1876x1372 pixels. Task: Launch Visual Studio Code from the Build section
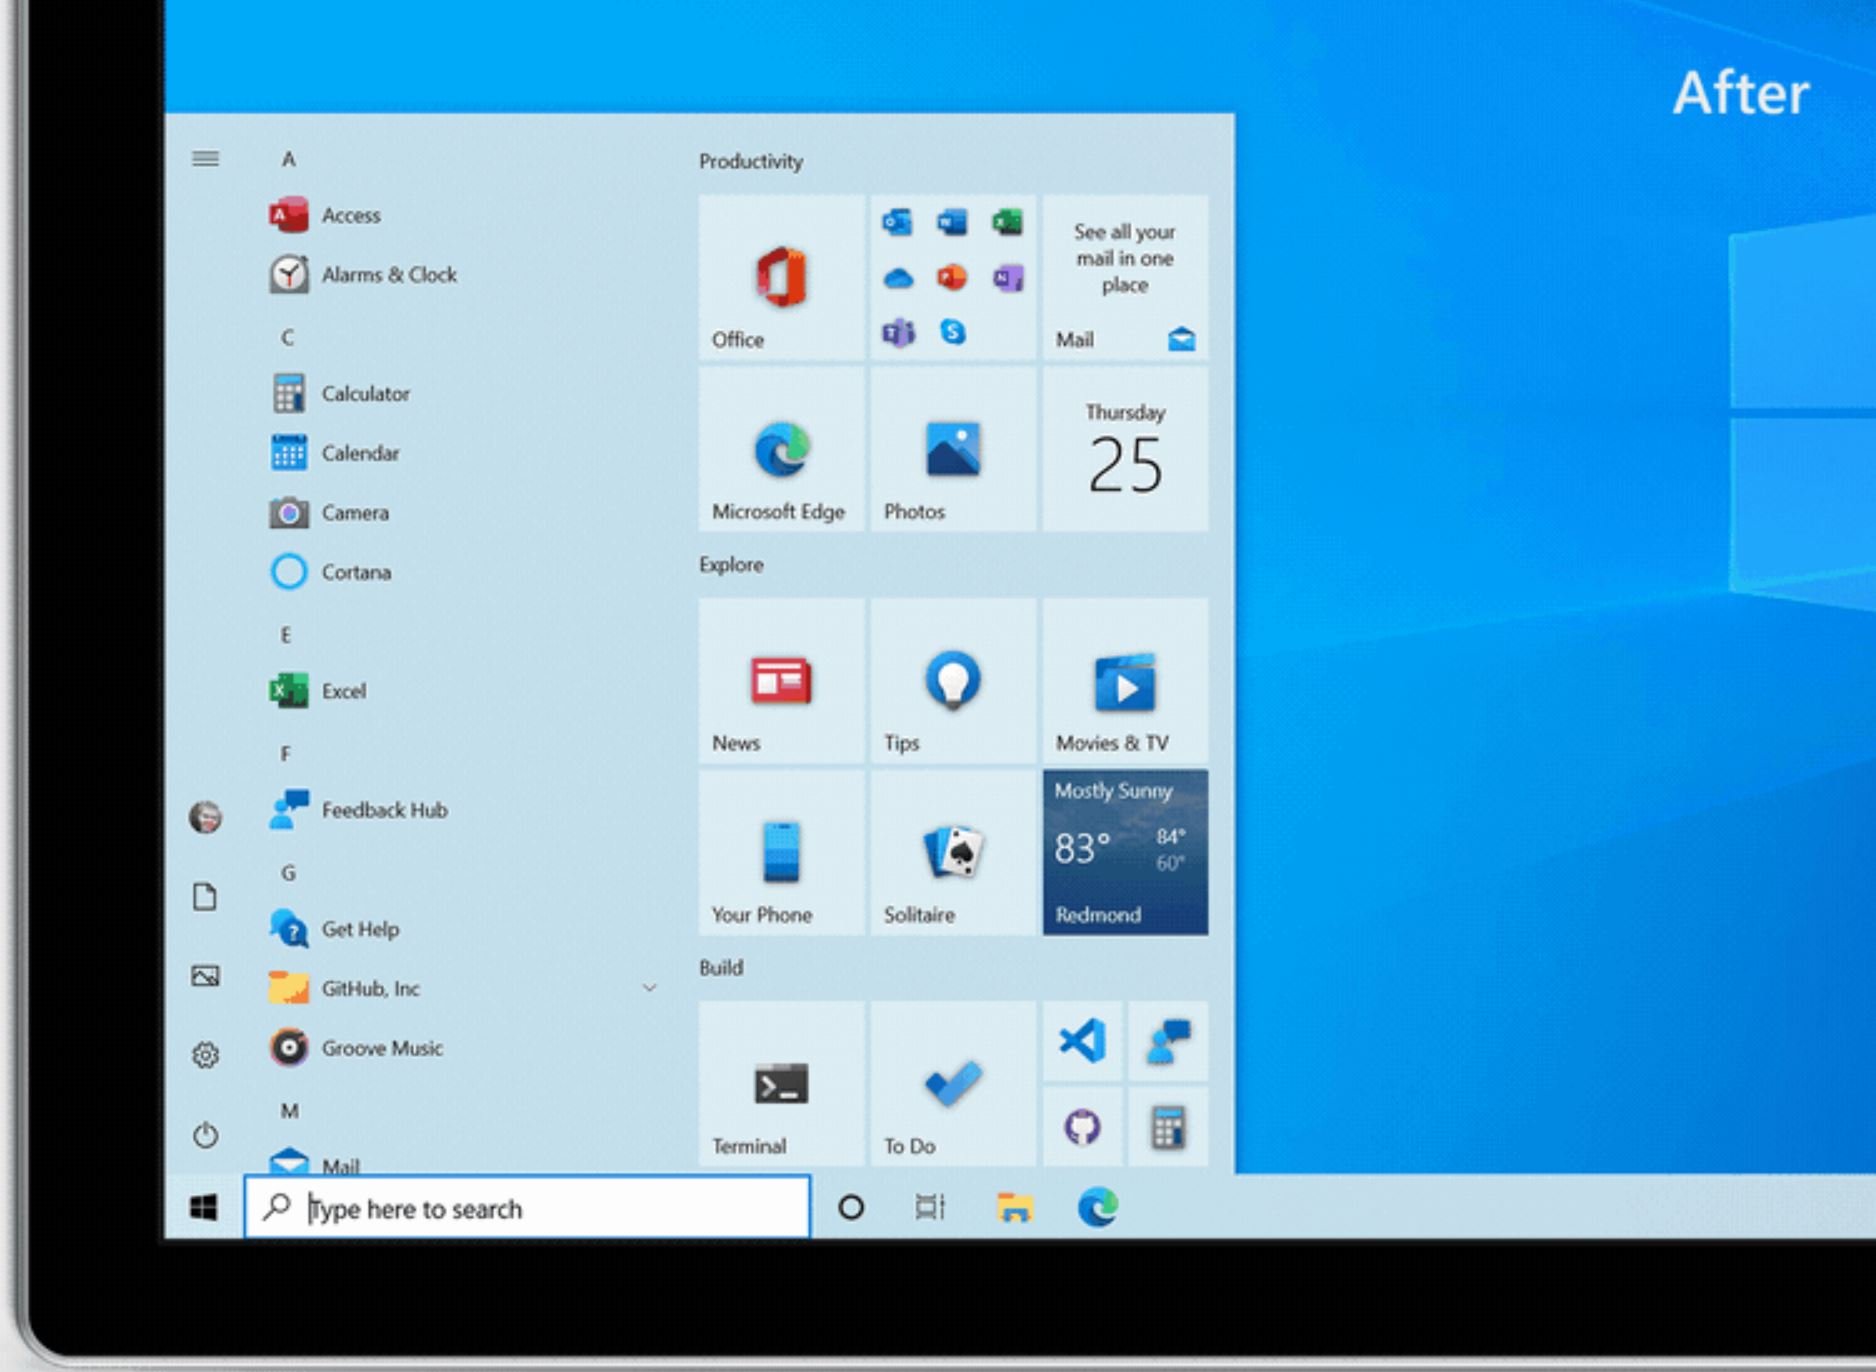tap(1083, 1043)
